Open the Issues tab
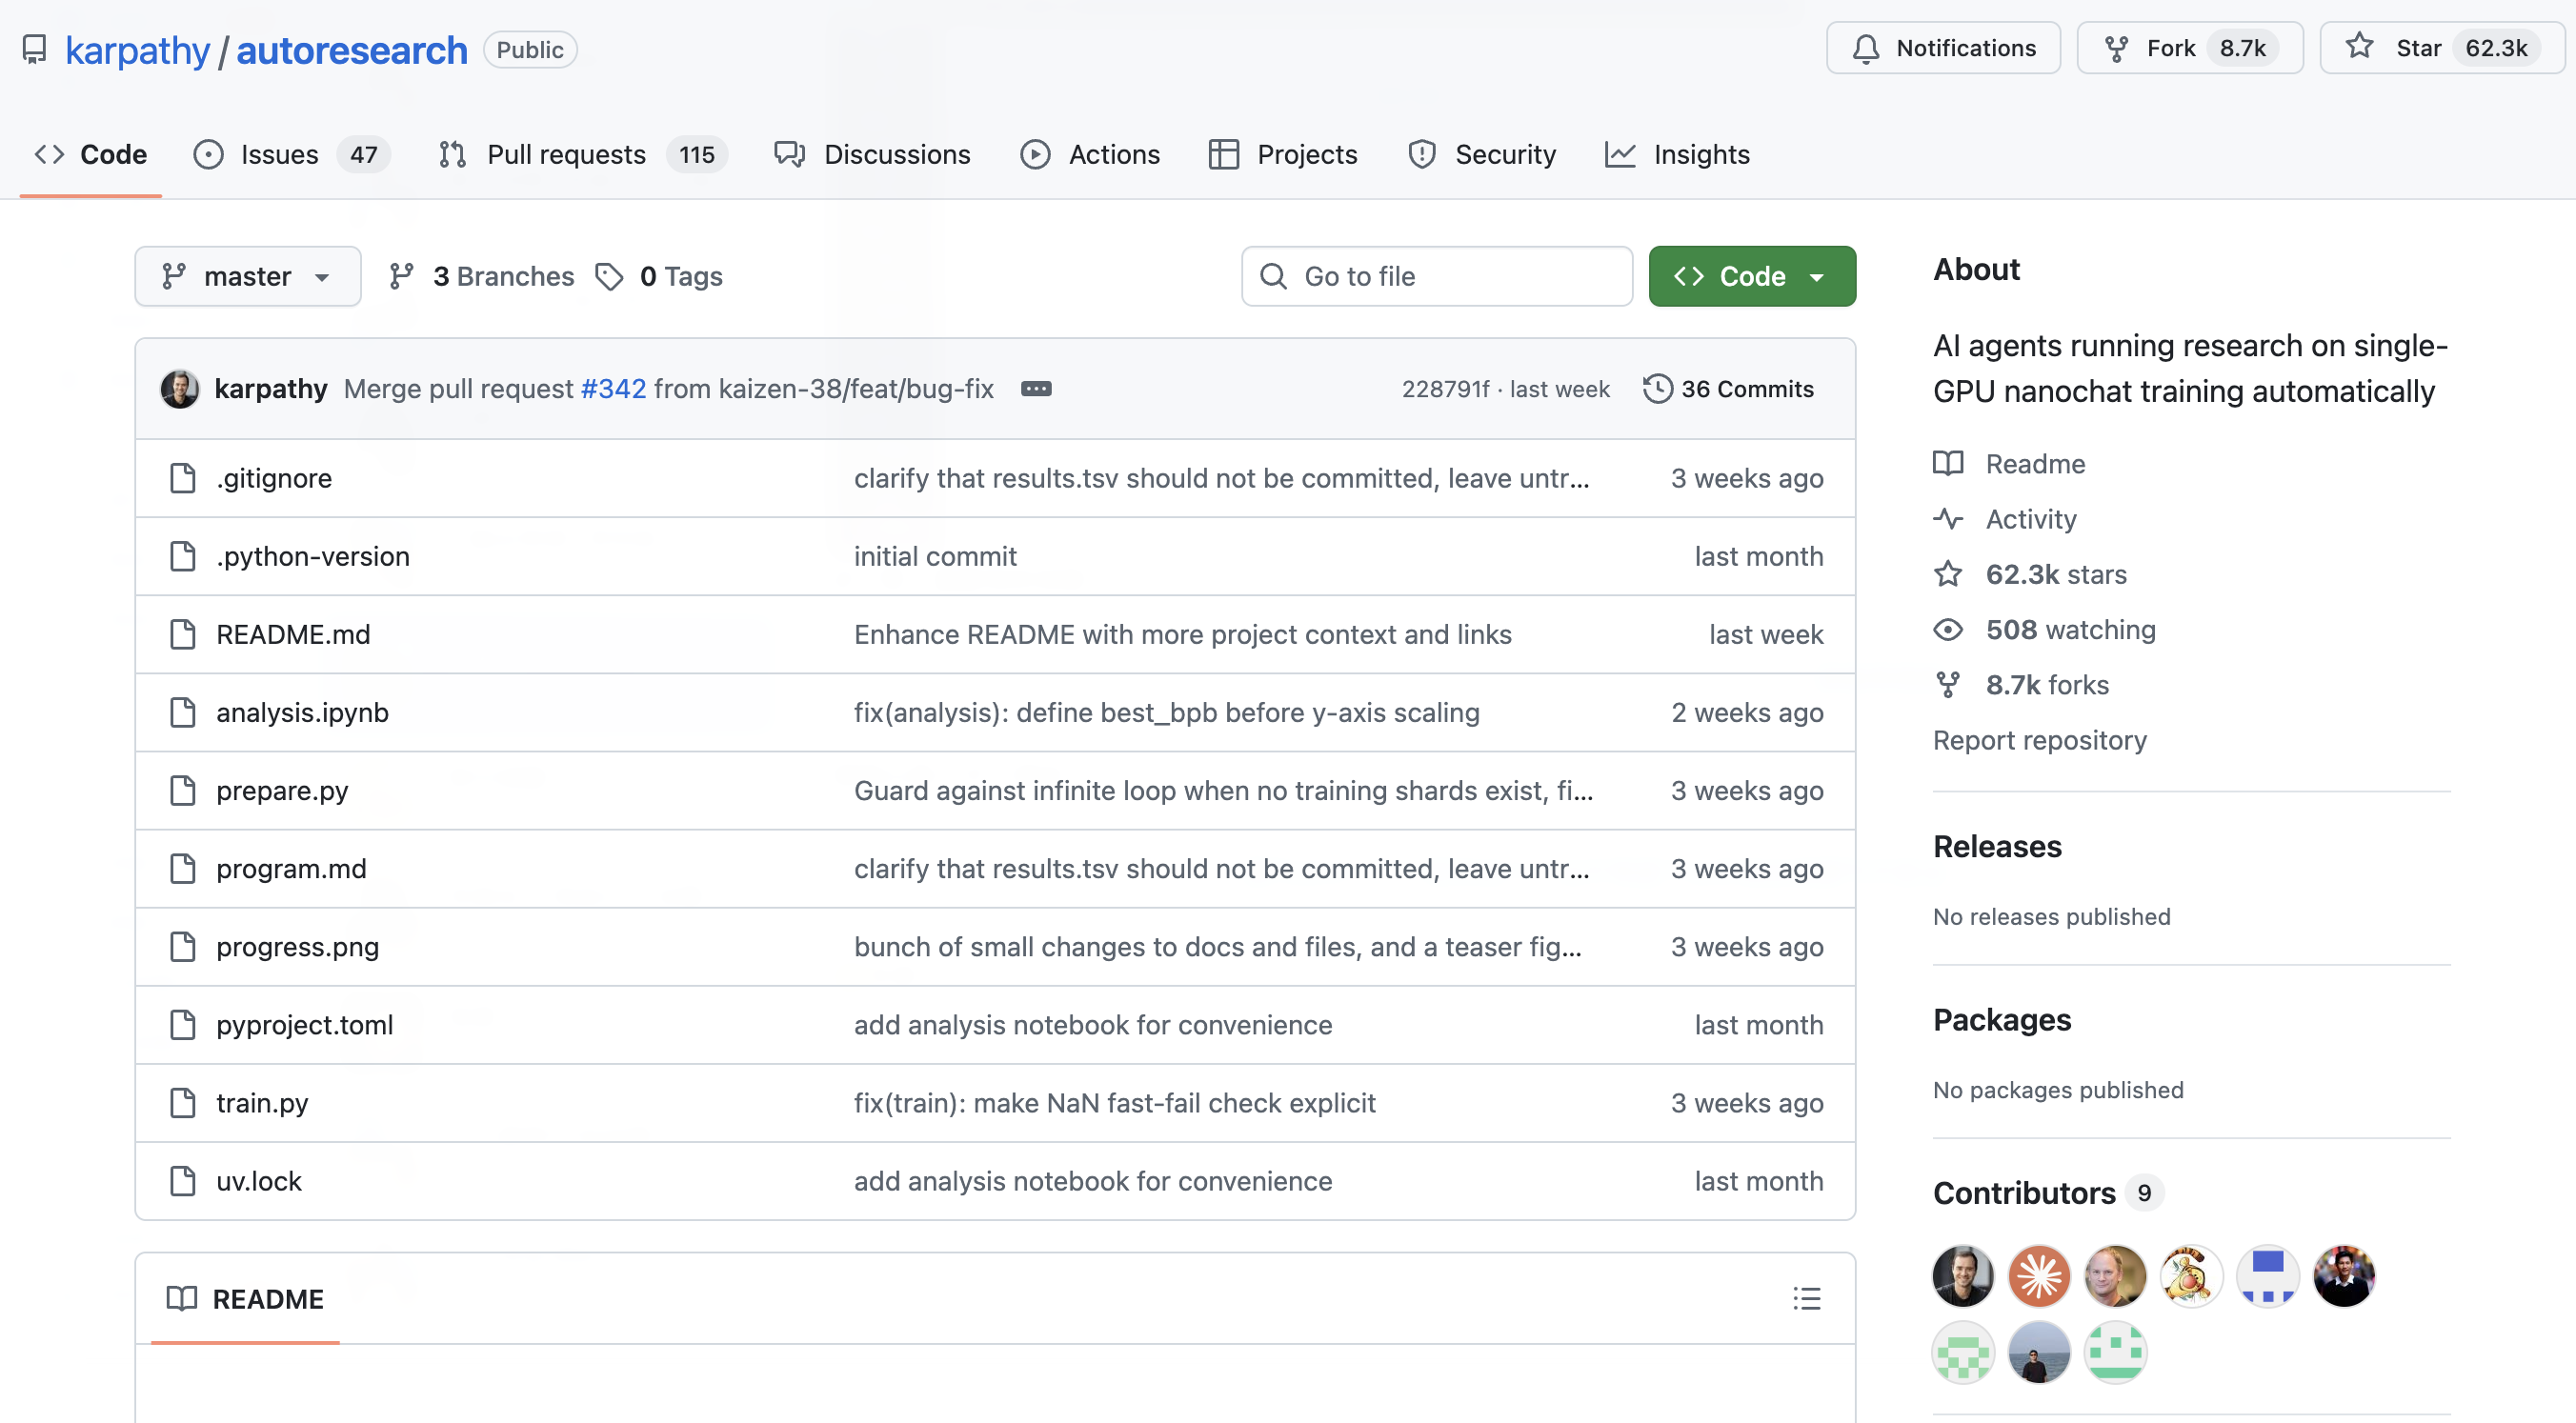 coord(279,154)
